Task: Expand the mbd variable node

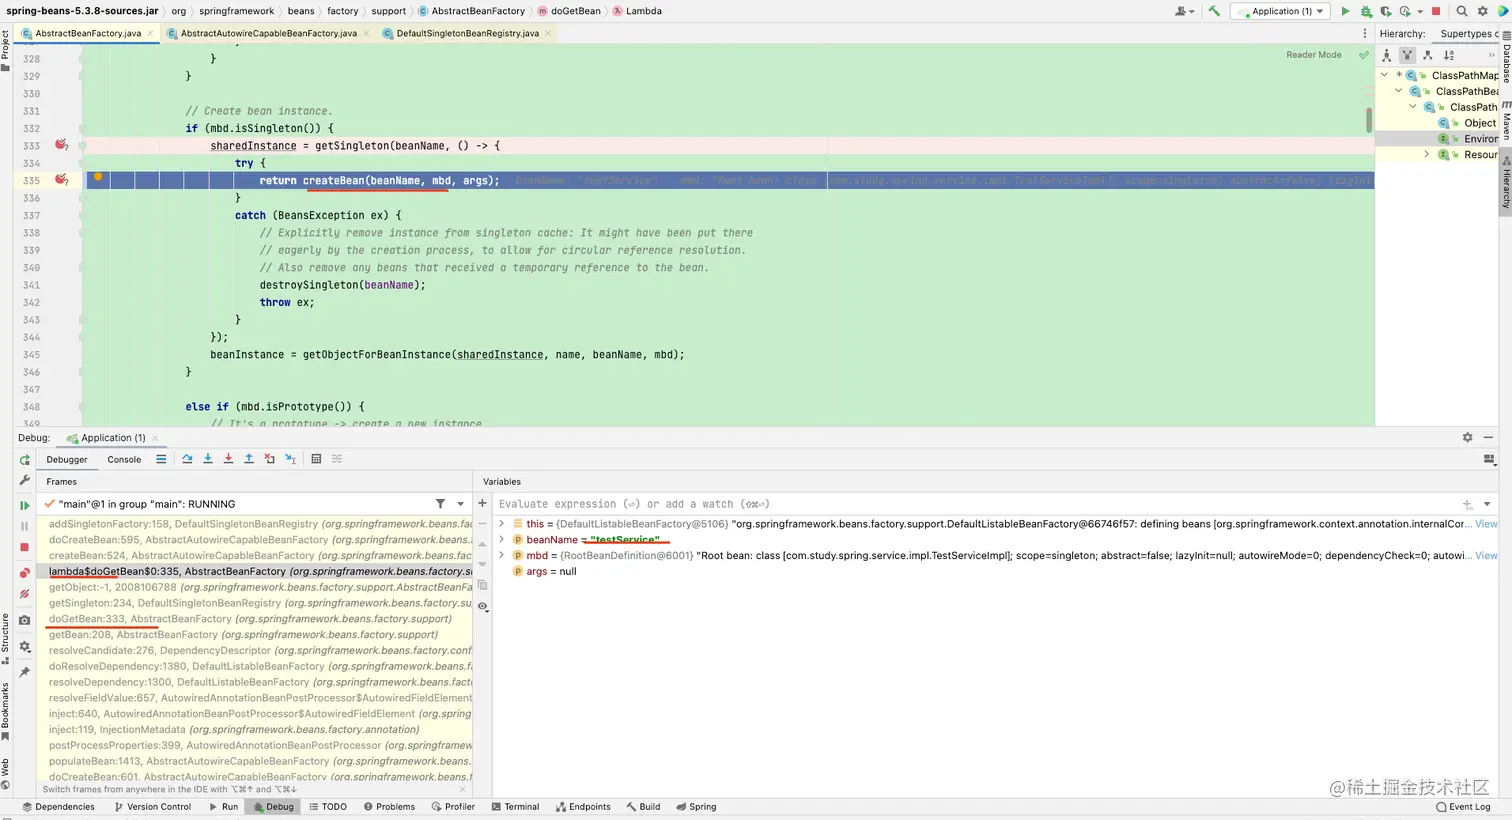Action: coord(501,556)
